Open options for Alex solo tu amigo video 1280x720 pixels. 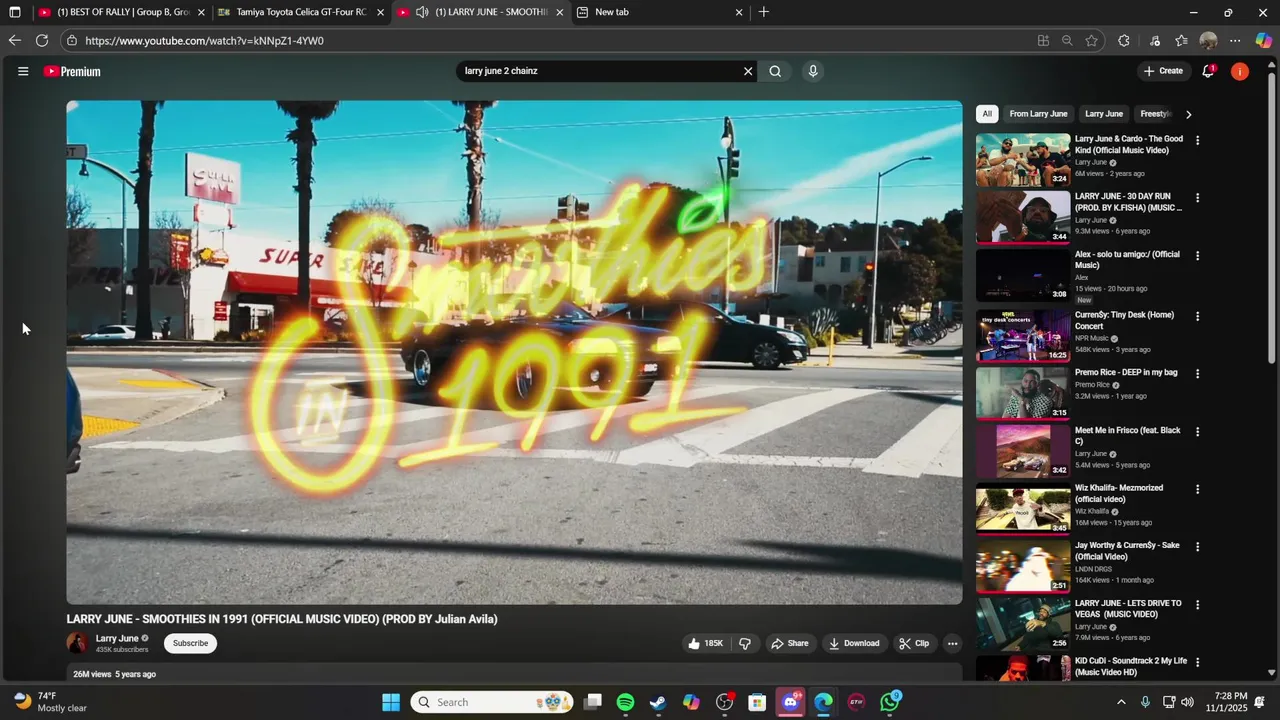click(x=1197, y=256)
